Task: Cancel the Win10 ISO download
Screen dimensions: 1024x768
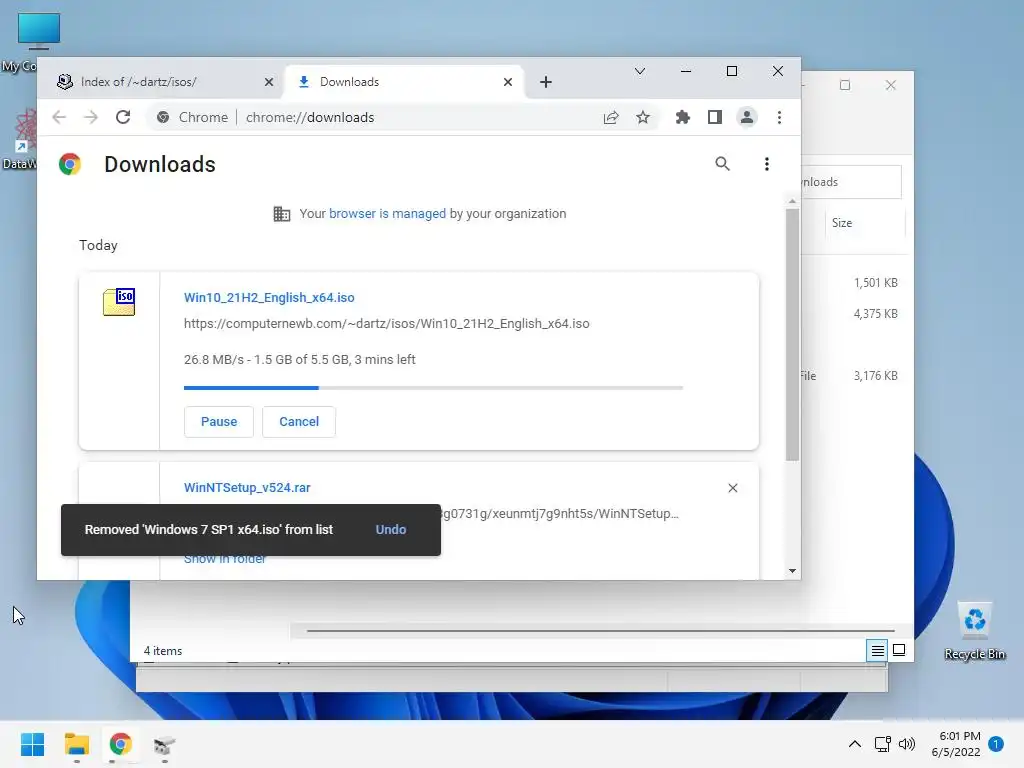Action: 299,422
